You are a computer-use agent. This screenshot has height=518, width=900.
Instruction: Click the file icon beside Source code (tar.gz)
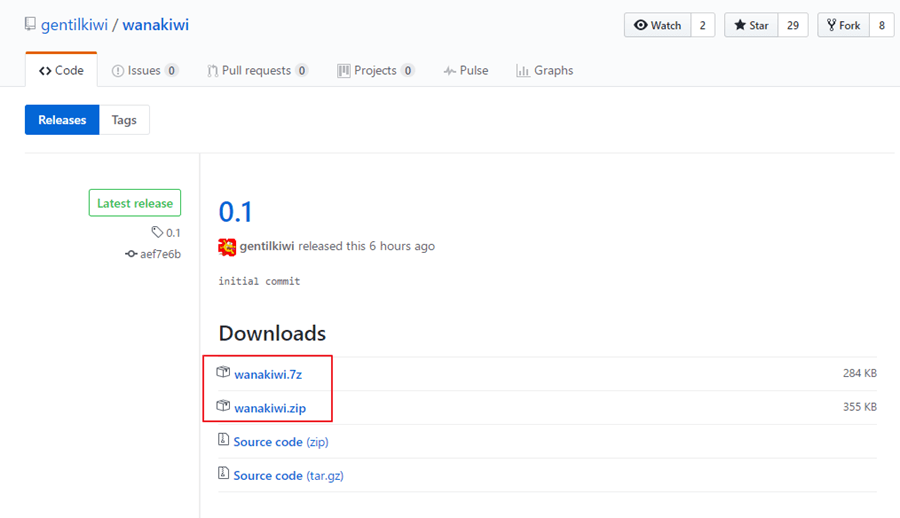coord(223,473)
